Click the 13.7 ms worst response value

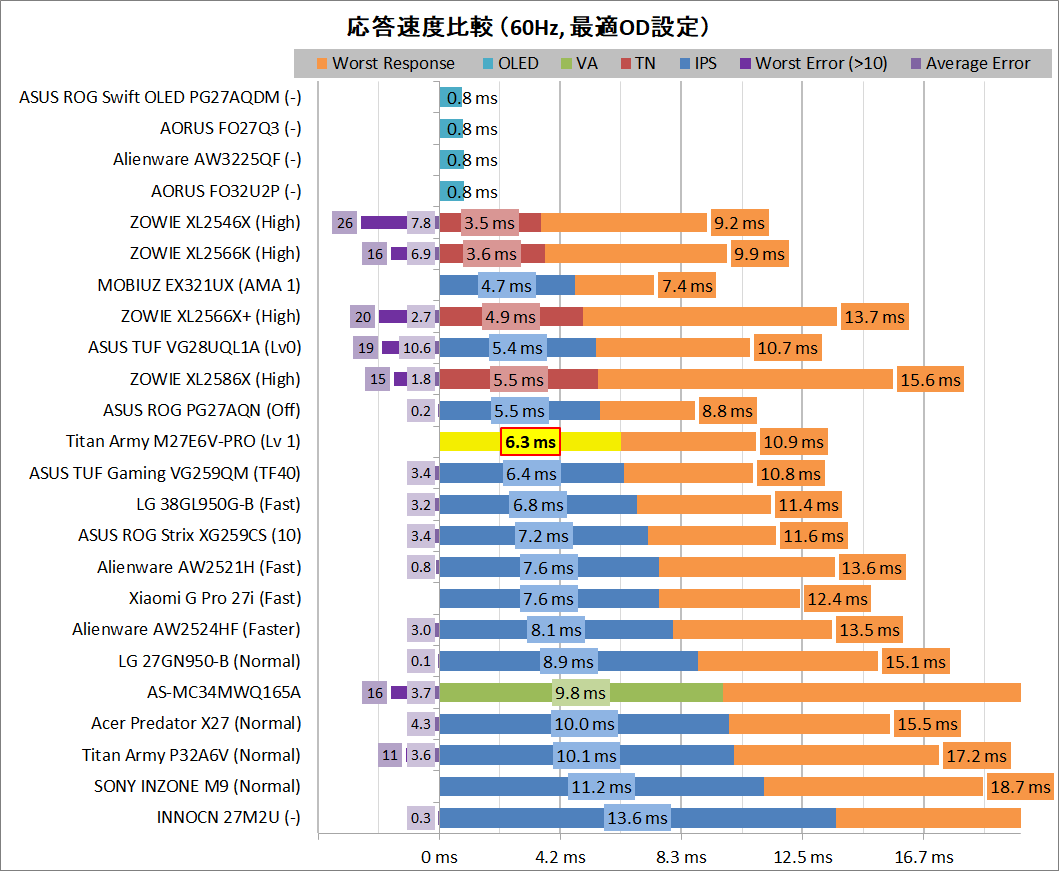click(x=875, y=317)
